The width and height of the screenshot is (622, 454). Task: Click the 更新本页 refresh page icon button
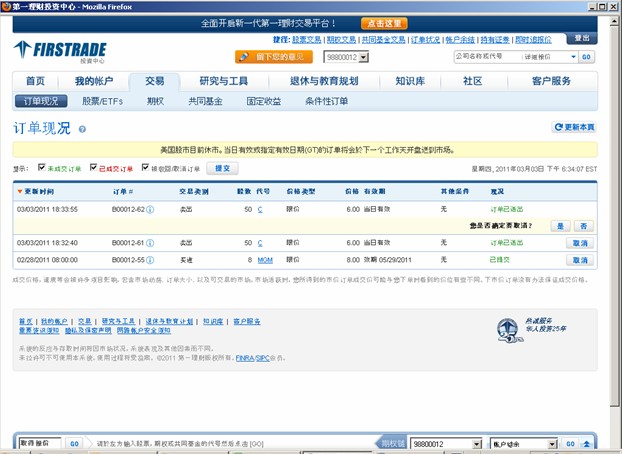[x=574, y=127]
